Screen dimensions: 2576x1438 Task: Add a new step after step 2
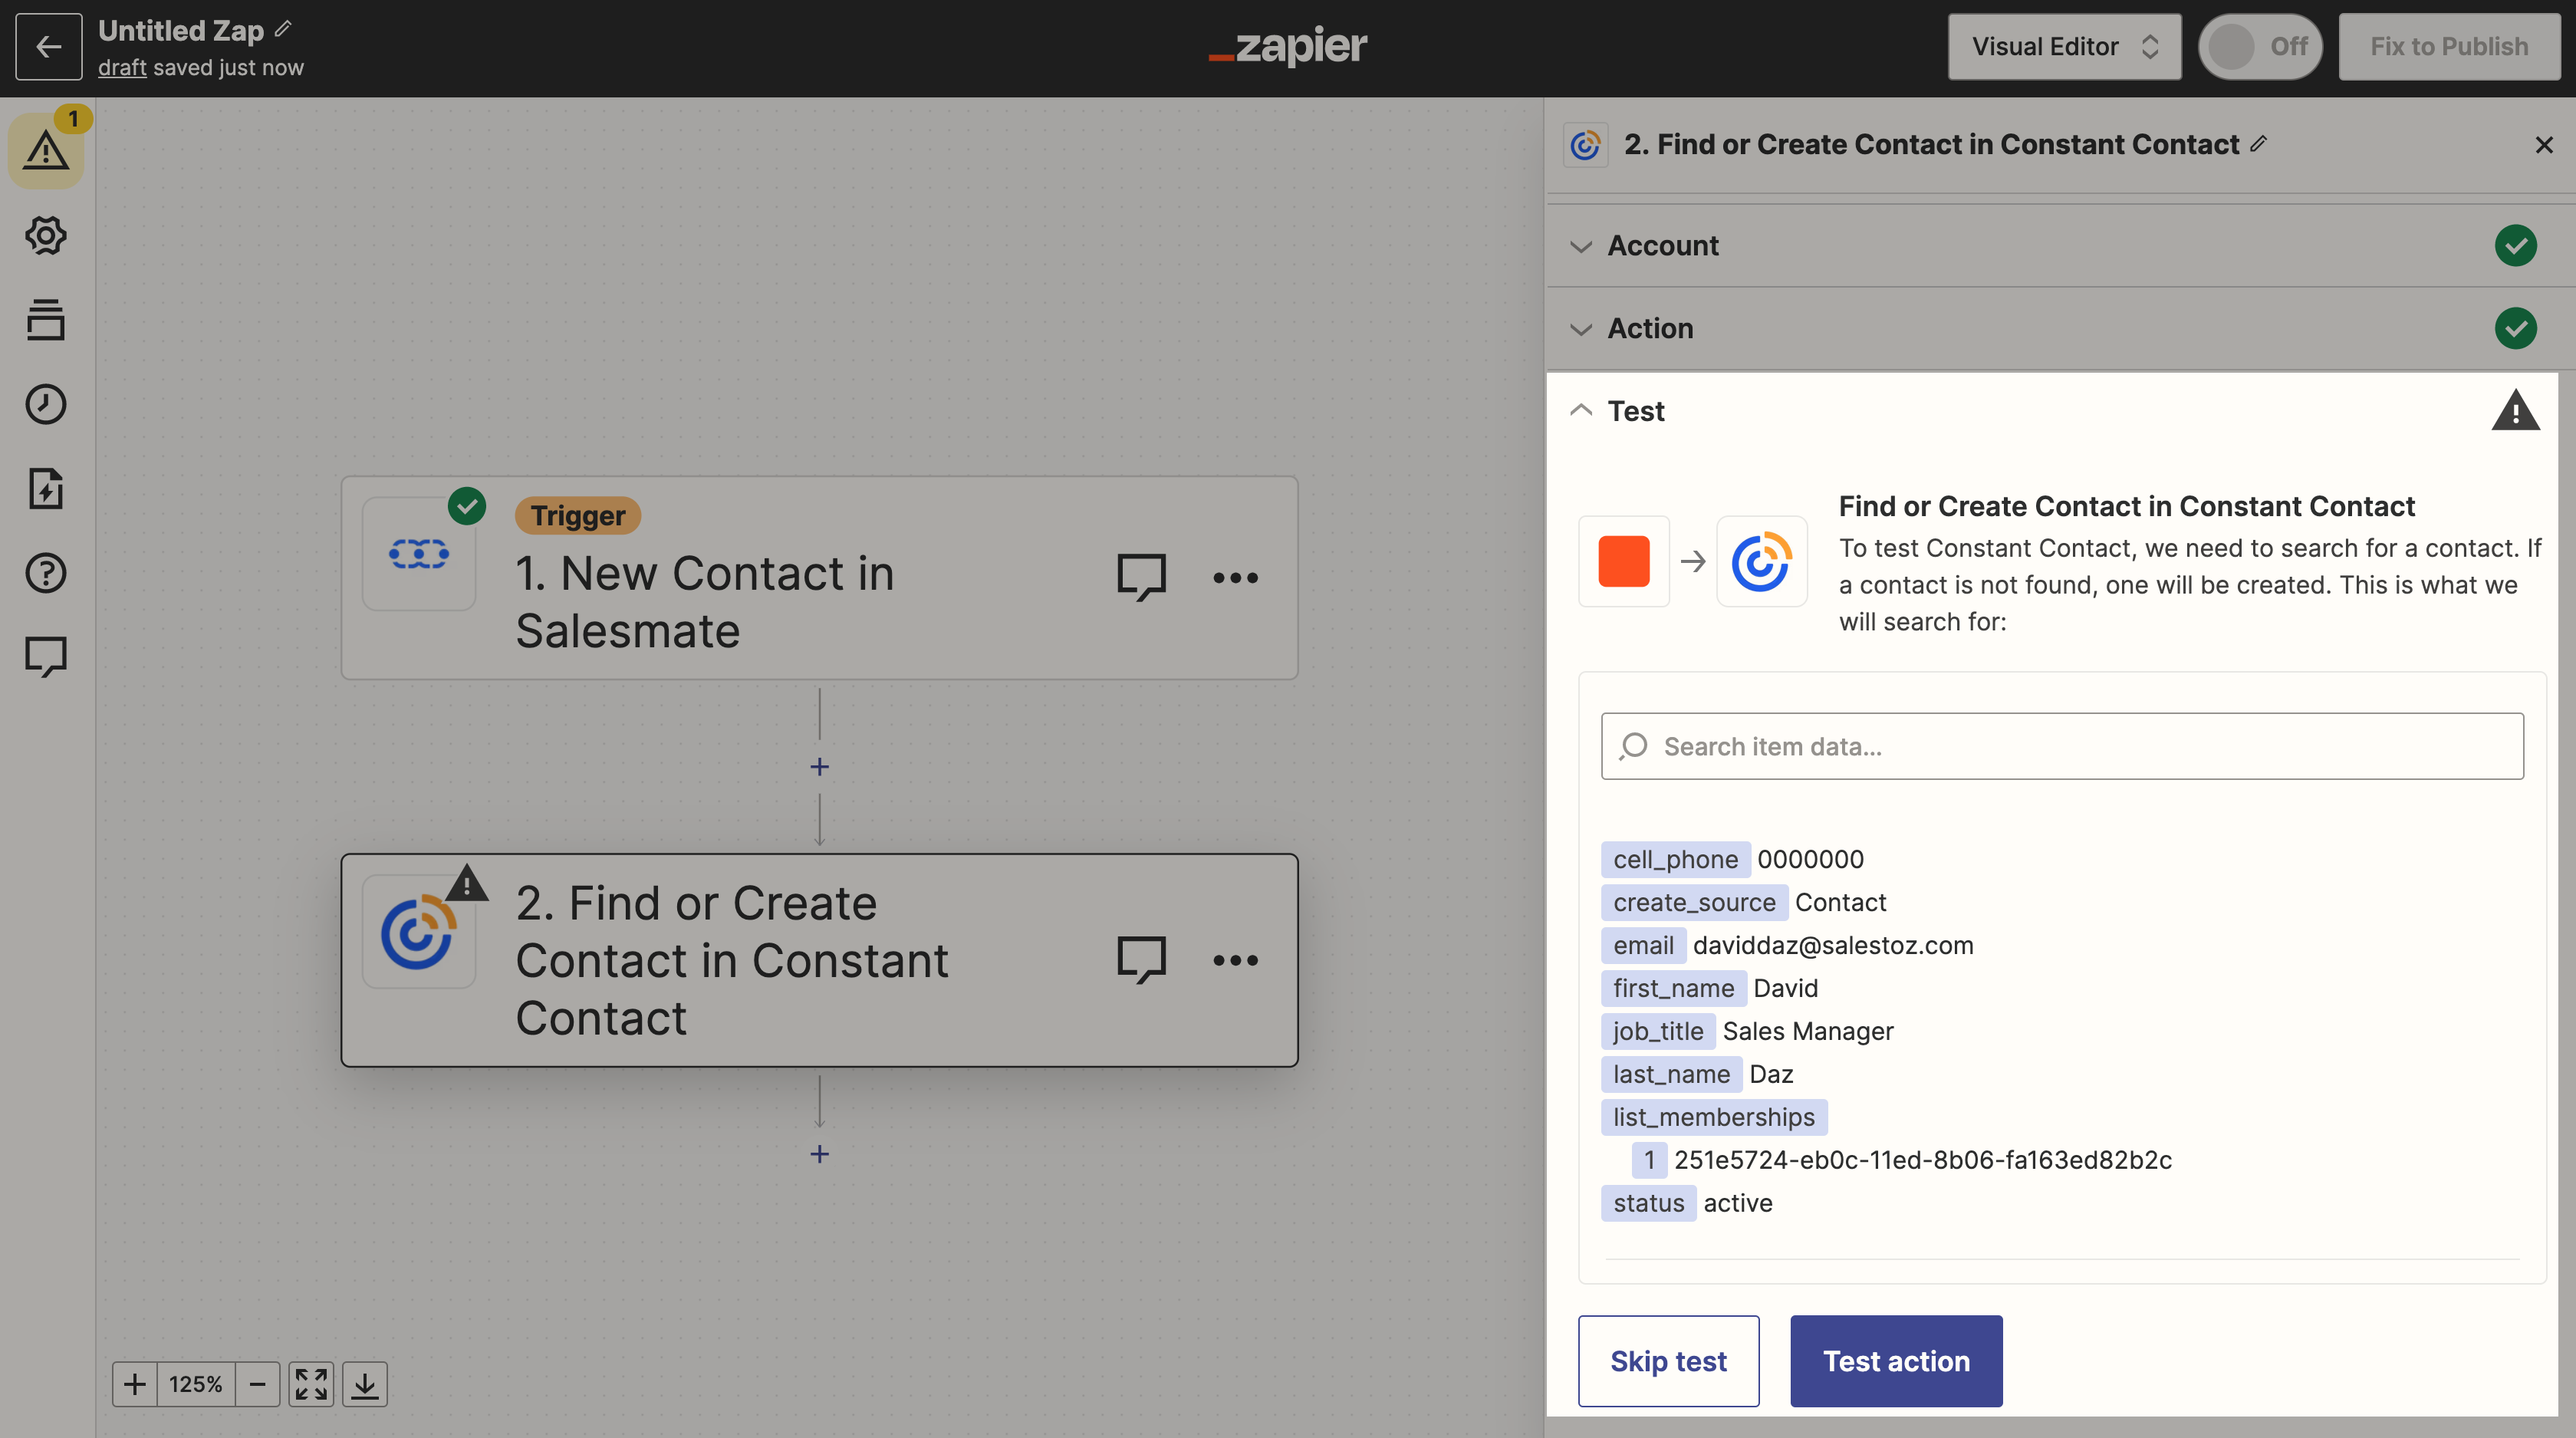pos(819,1154)
